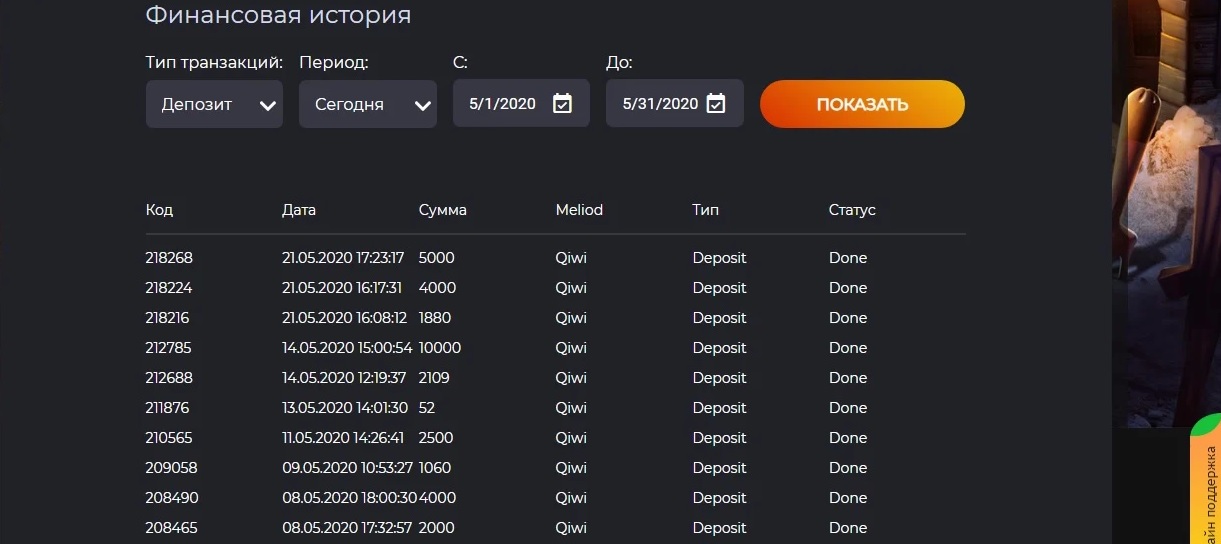Click the Код column header
Image resolution: width=1221 pixels, height=544 pixels.
click(159, 210)
